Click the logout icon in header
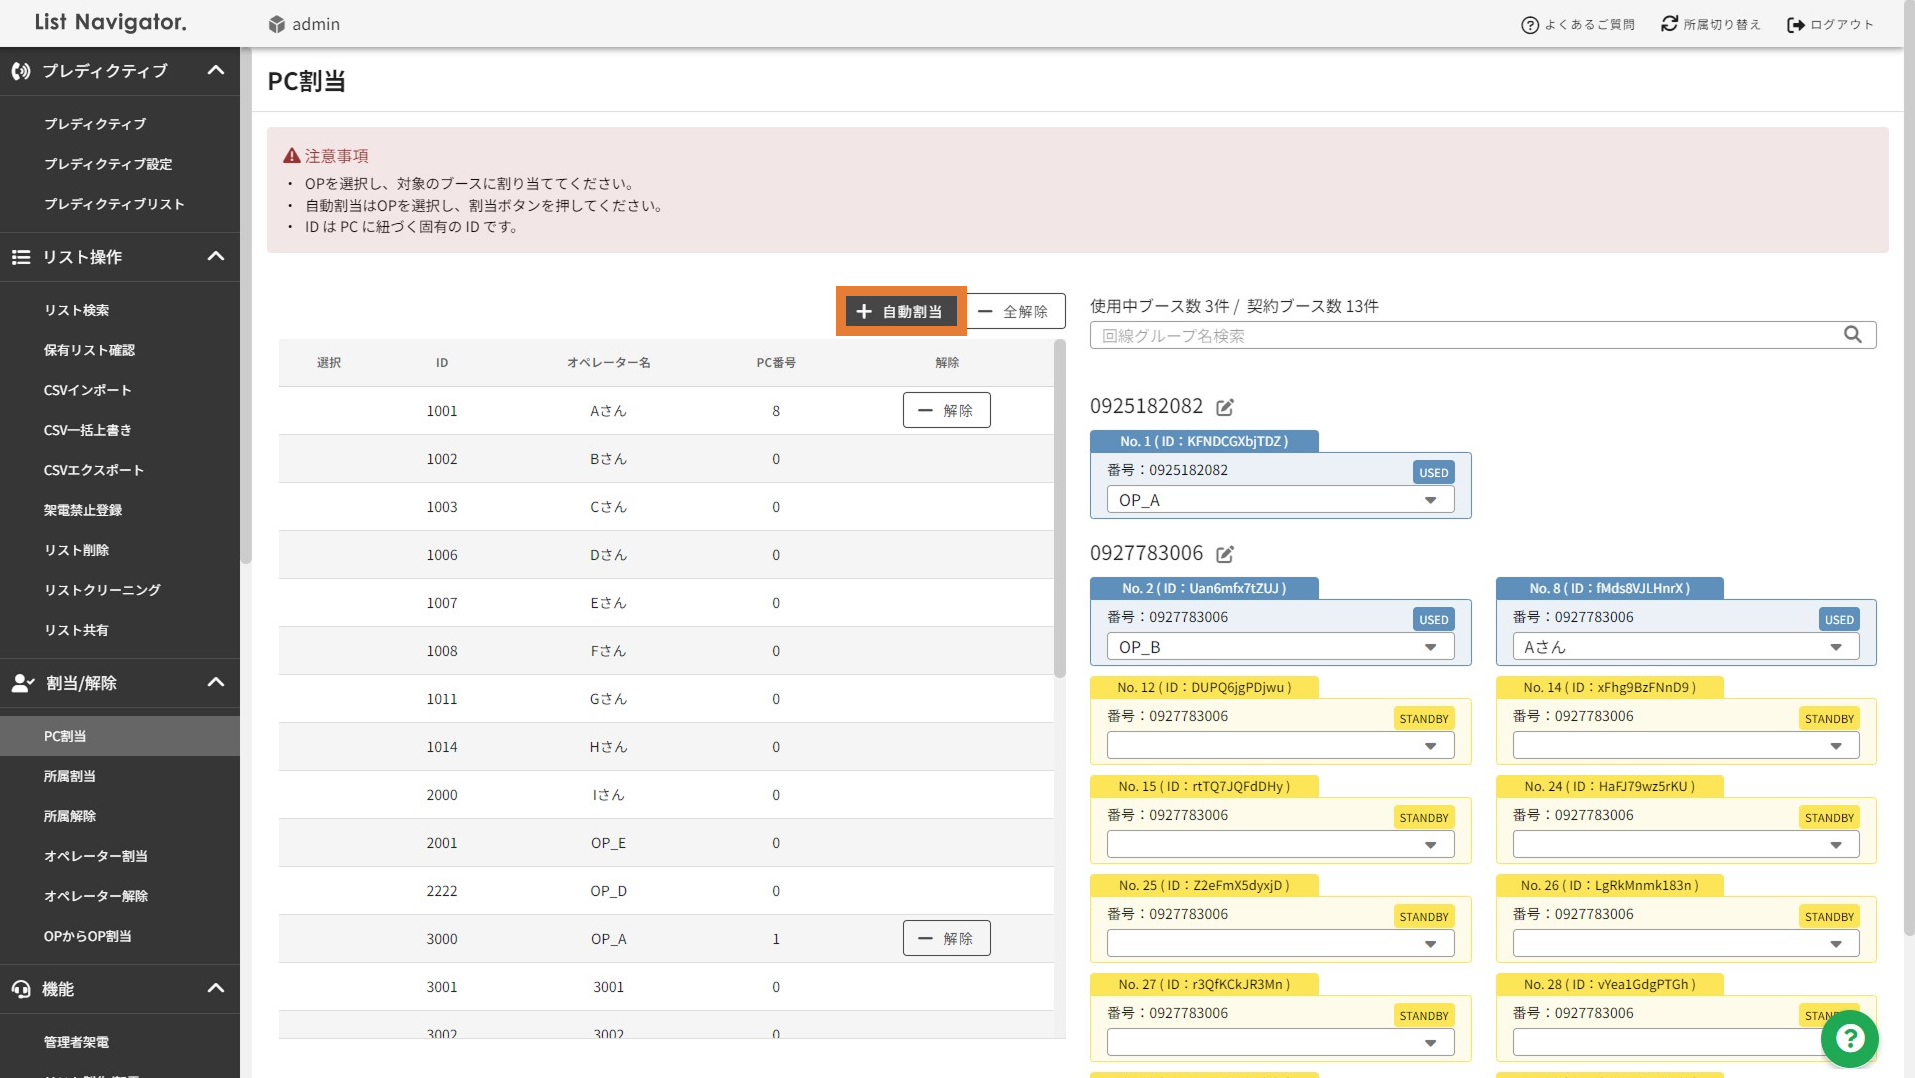The width and height of the screenshot is (1915, 1078). click(1796, 25)
